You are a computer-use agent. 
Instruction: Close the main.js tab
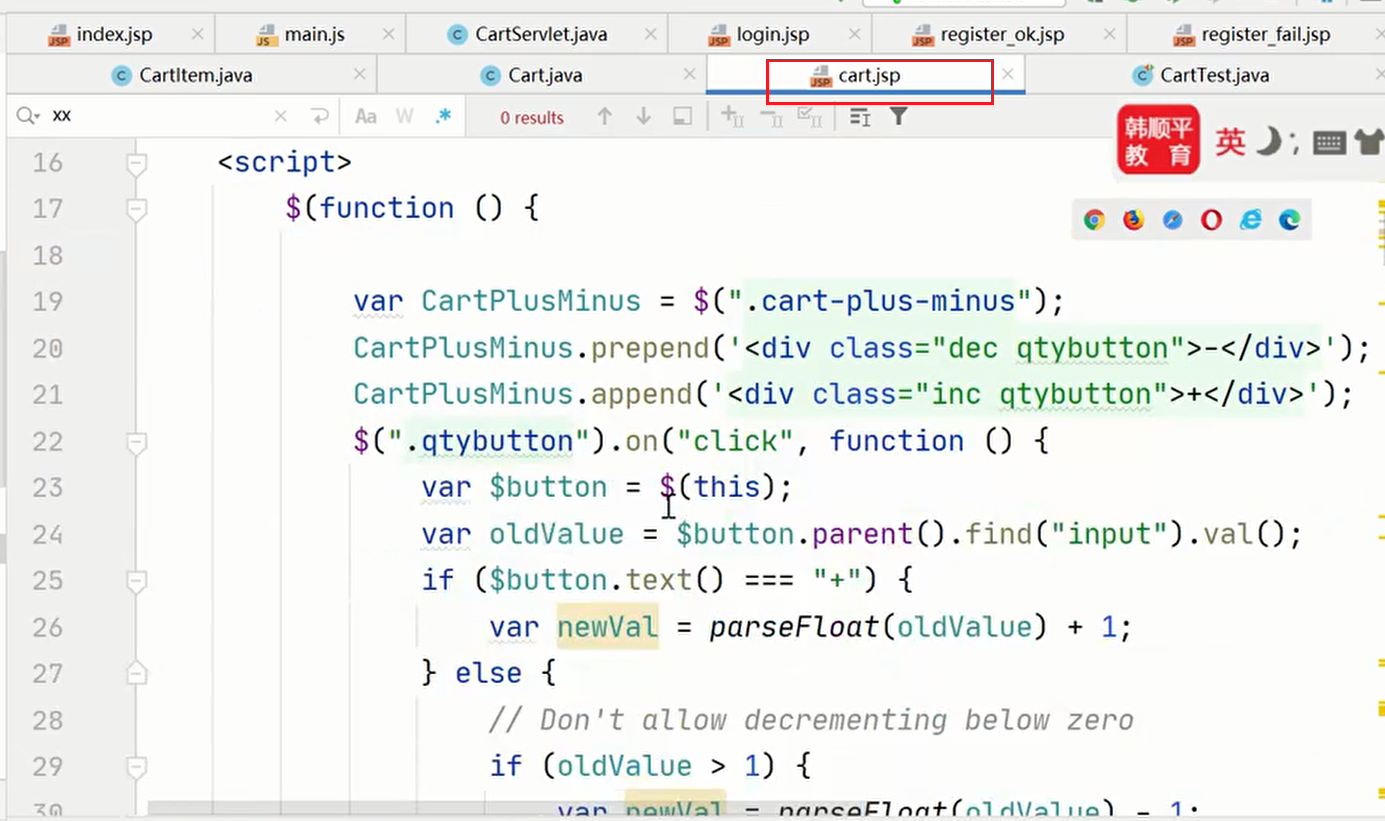[x=388, y=34]
